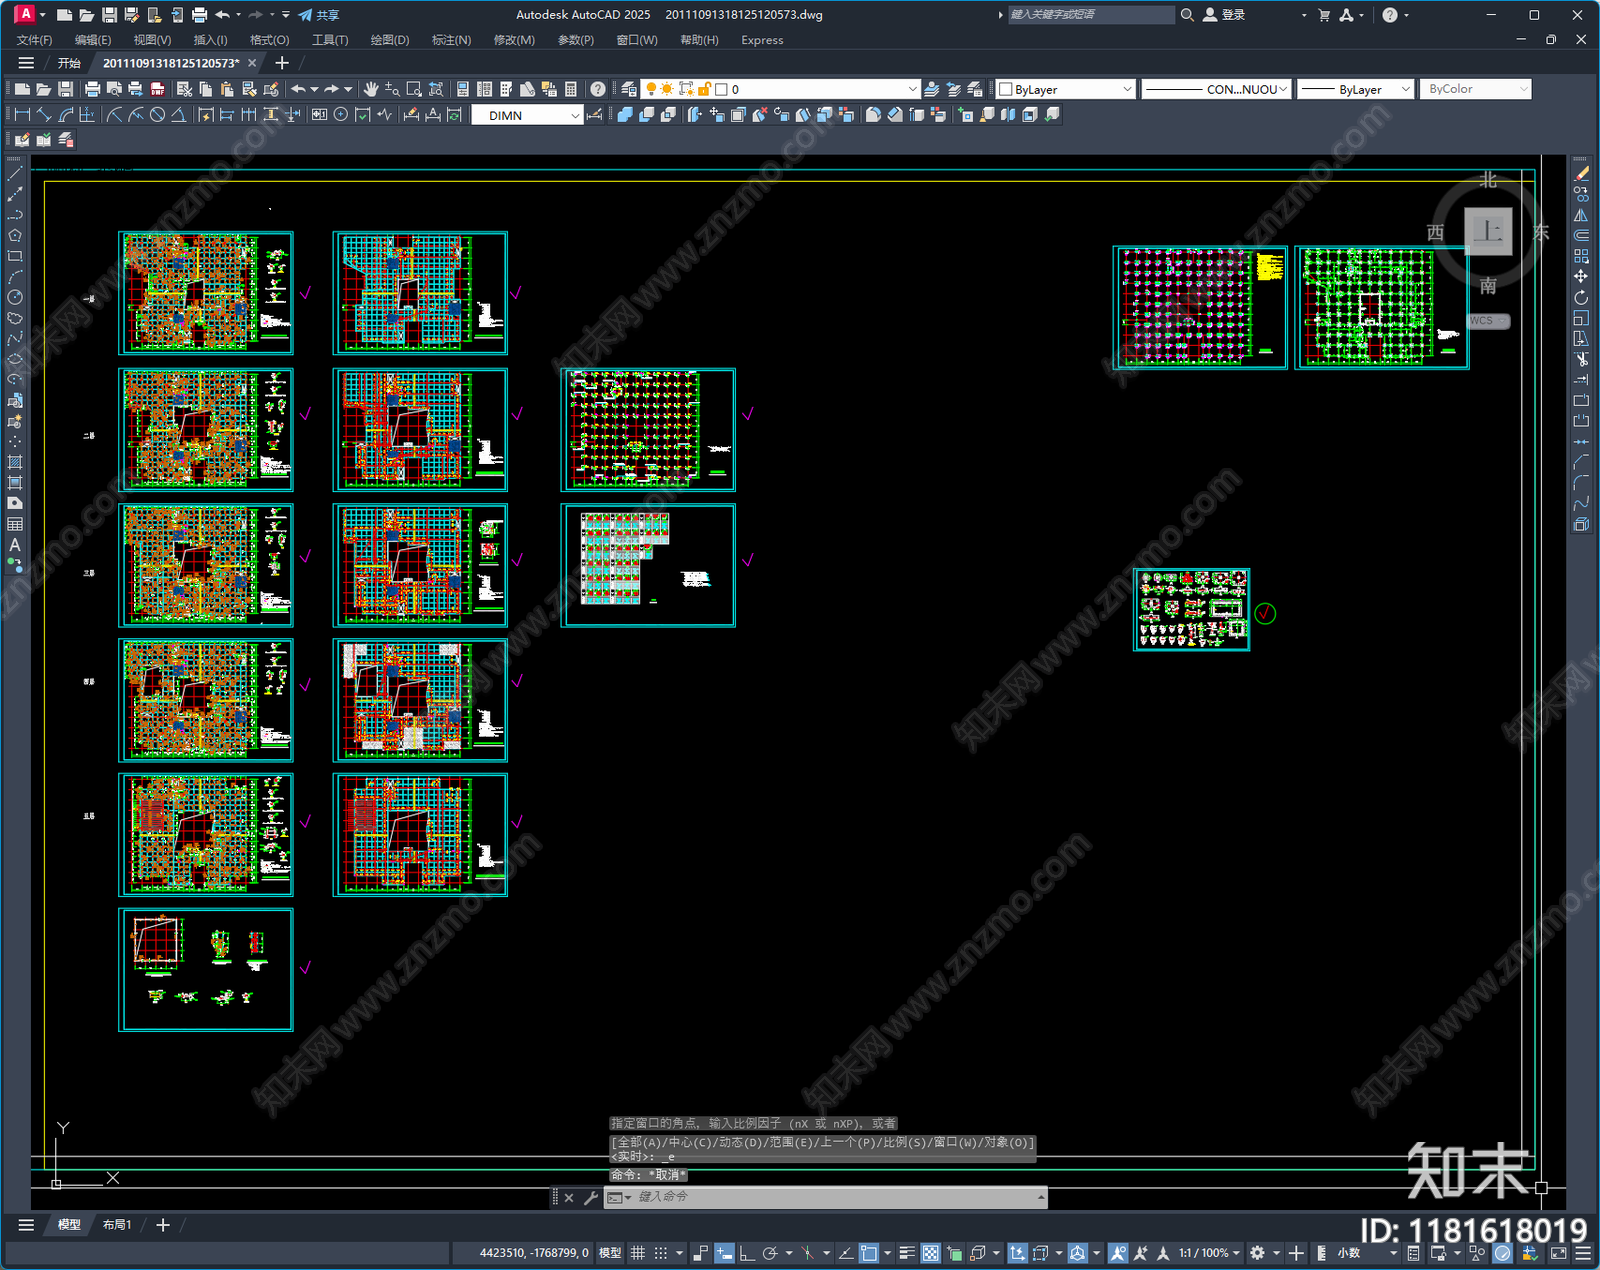This screenshot has height=1270, width=1600.
Task: Select the Arc Length dimension tool
Action: tap(66, 115)
